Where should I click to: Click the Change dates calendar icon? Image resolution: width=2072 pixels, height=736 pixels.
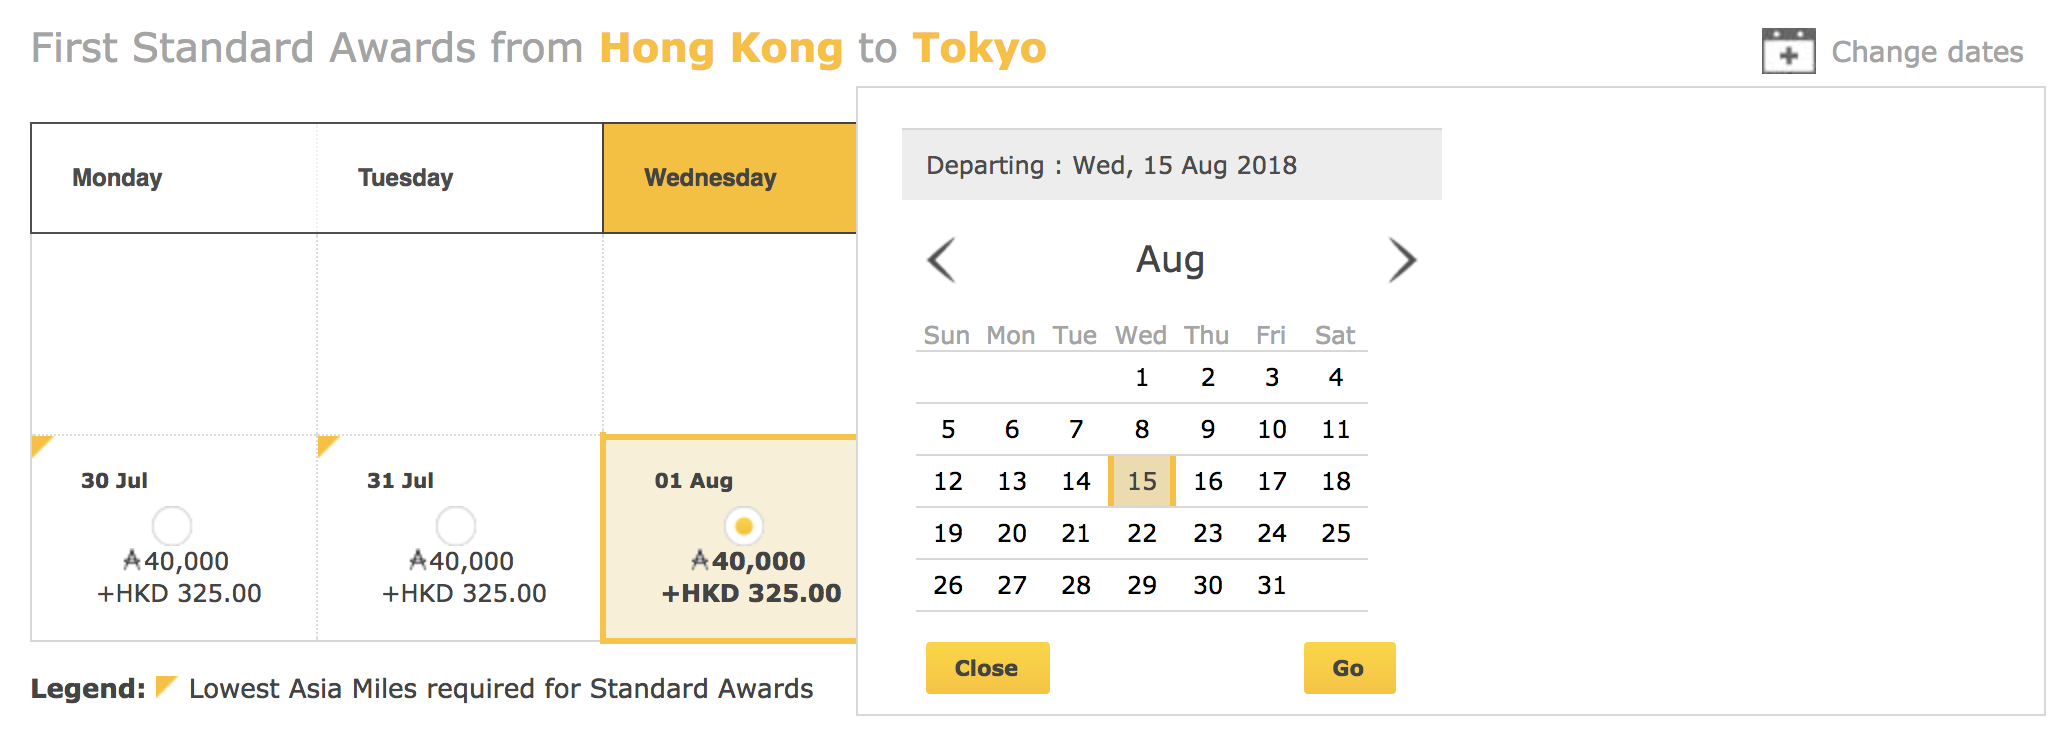click(1788, 51)
